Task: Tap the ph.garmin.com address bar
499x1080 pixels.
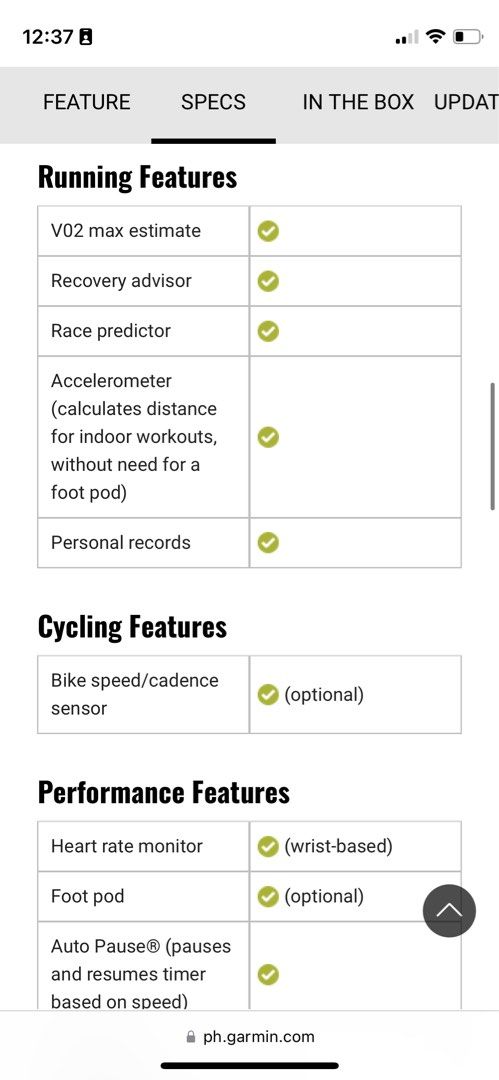Action: click(x=250, y=1037)
